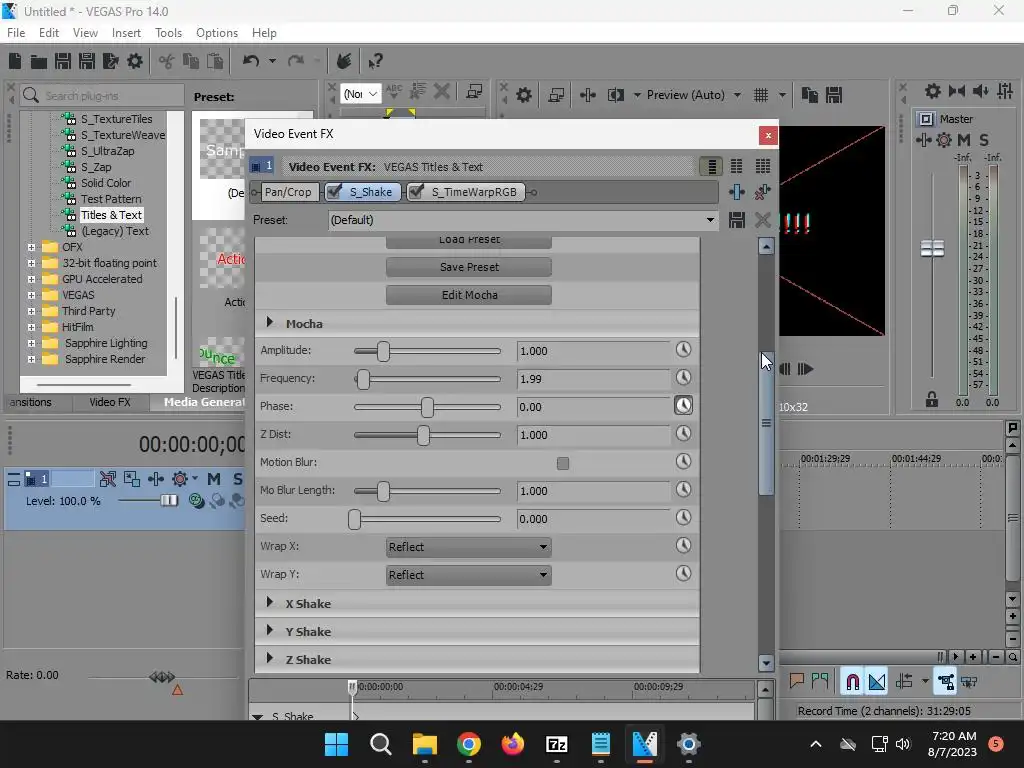Expand the X Shake section
Image resolution: width=1024 pixels, height=768 pixels.
[x=270, y=603]
